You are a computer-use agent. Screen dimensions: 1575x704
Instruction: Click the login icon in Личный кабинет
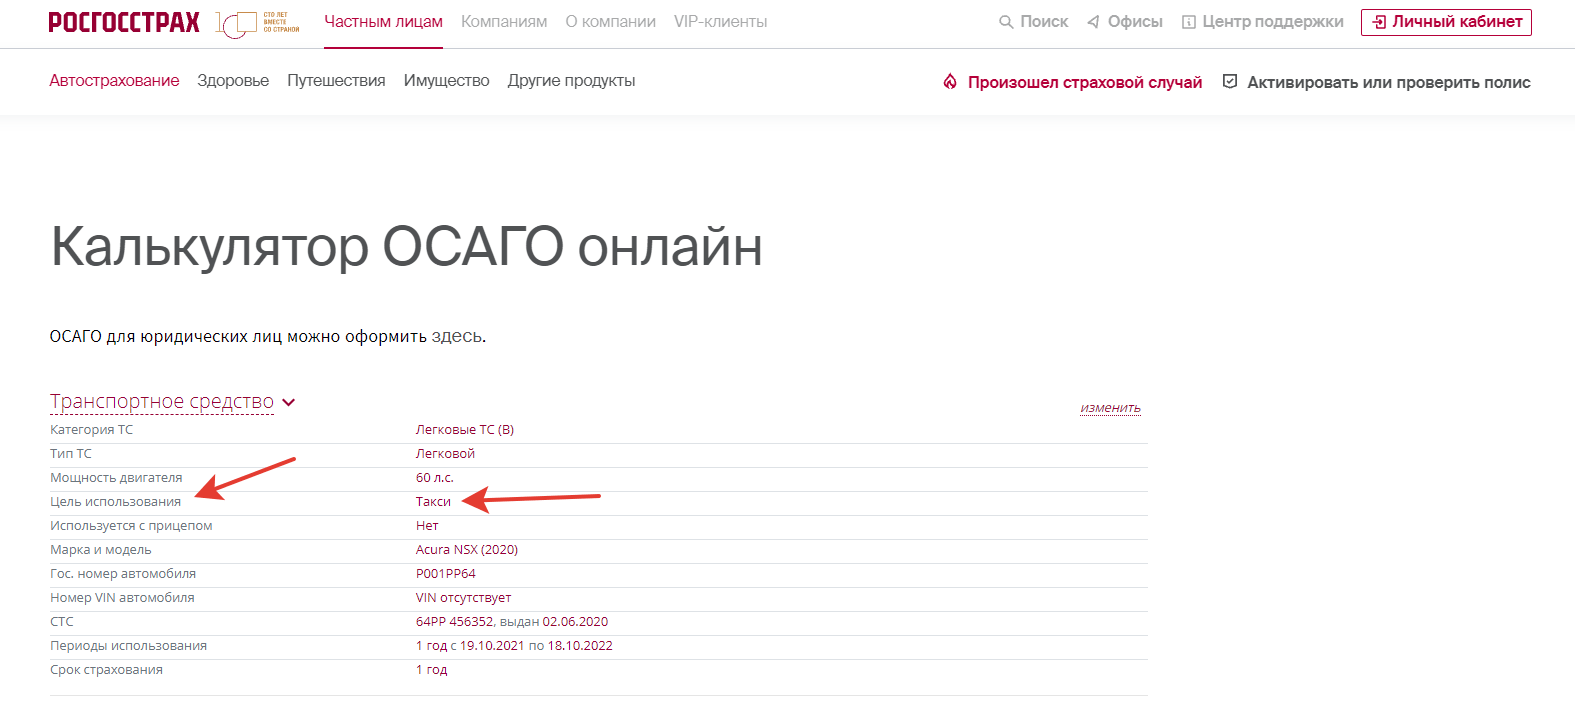[1379, 22]
